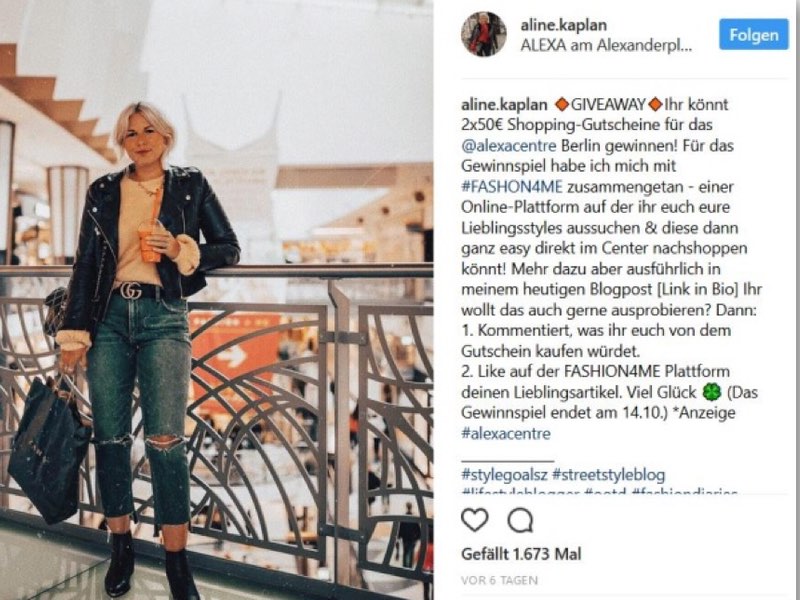Click aline.kaplan username in the caption
Viewport: 800px width, 600px height.
(x=504, y=105)
